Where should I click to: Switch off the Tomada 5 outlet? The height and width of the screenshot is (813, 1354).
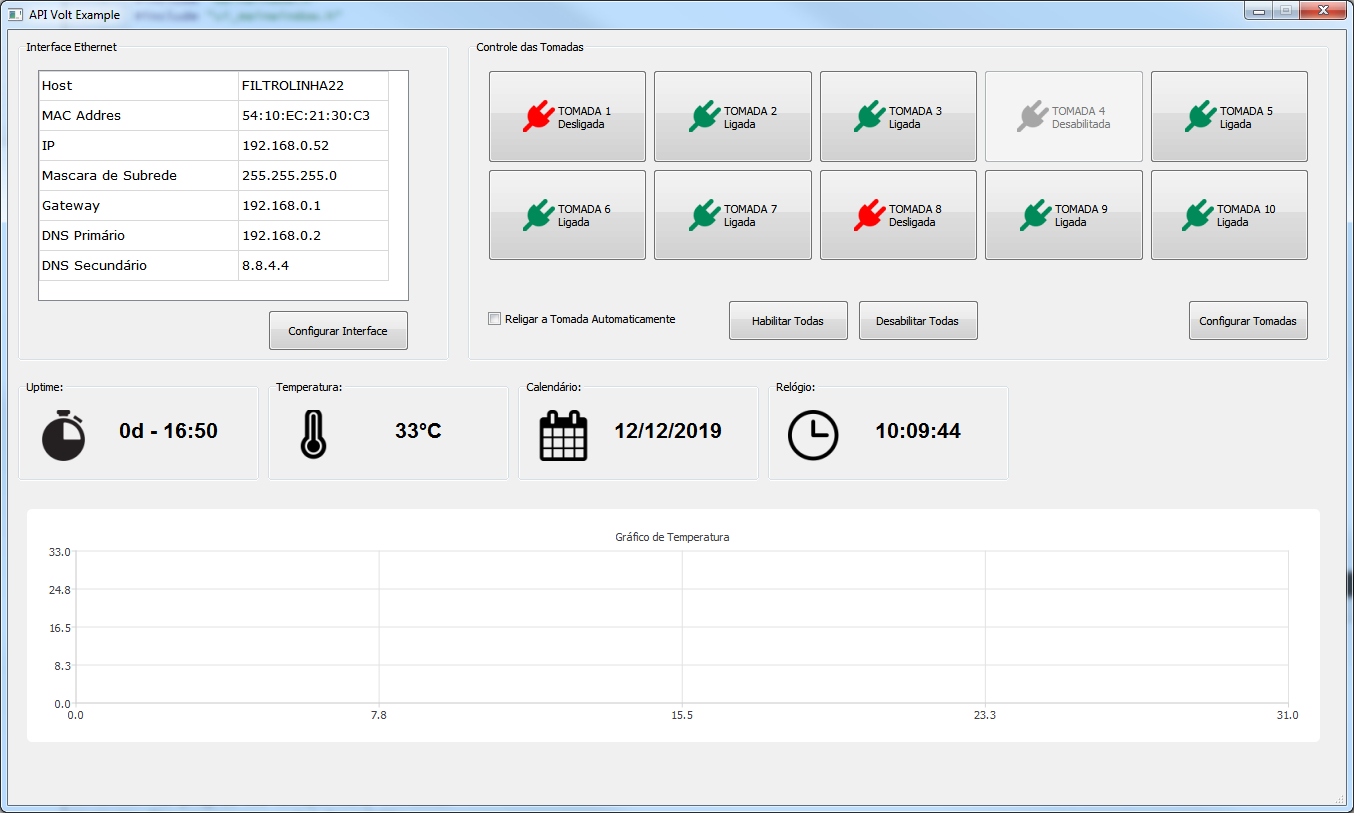pos(1229,116)
